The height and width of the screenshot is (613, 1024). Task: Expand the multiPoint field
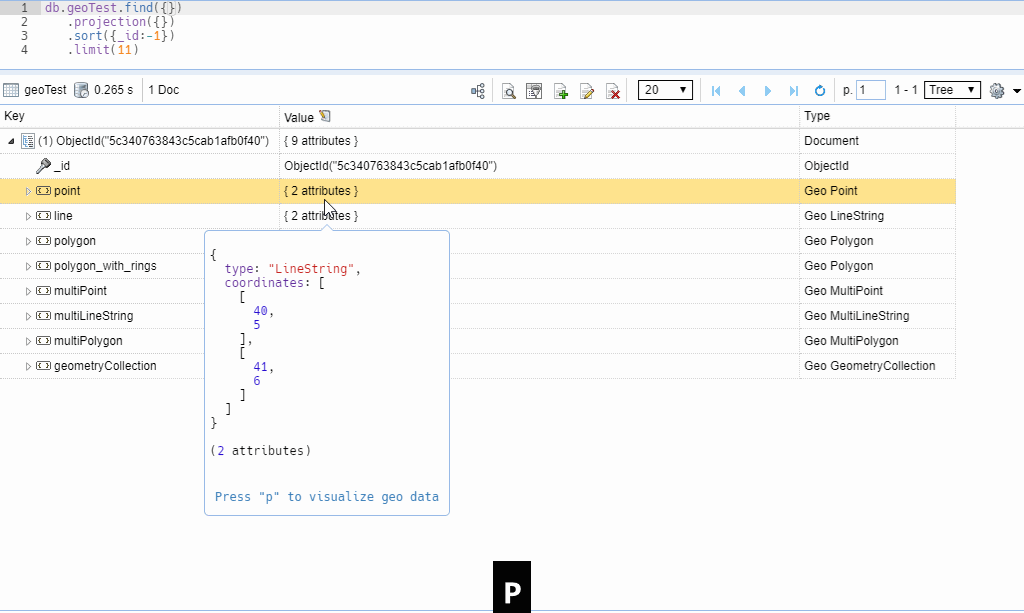(28, 291)
